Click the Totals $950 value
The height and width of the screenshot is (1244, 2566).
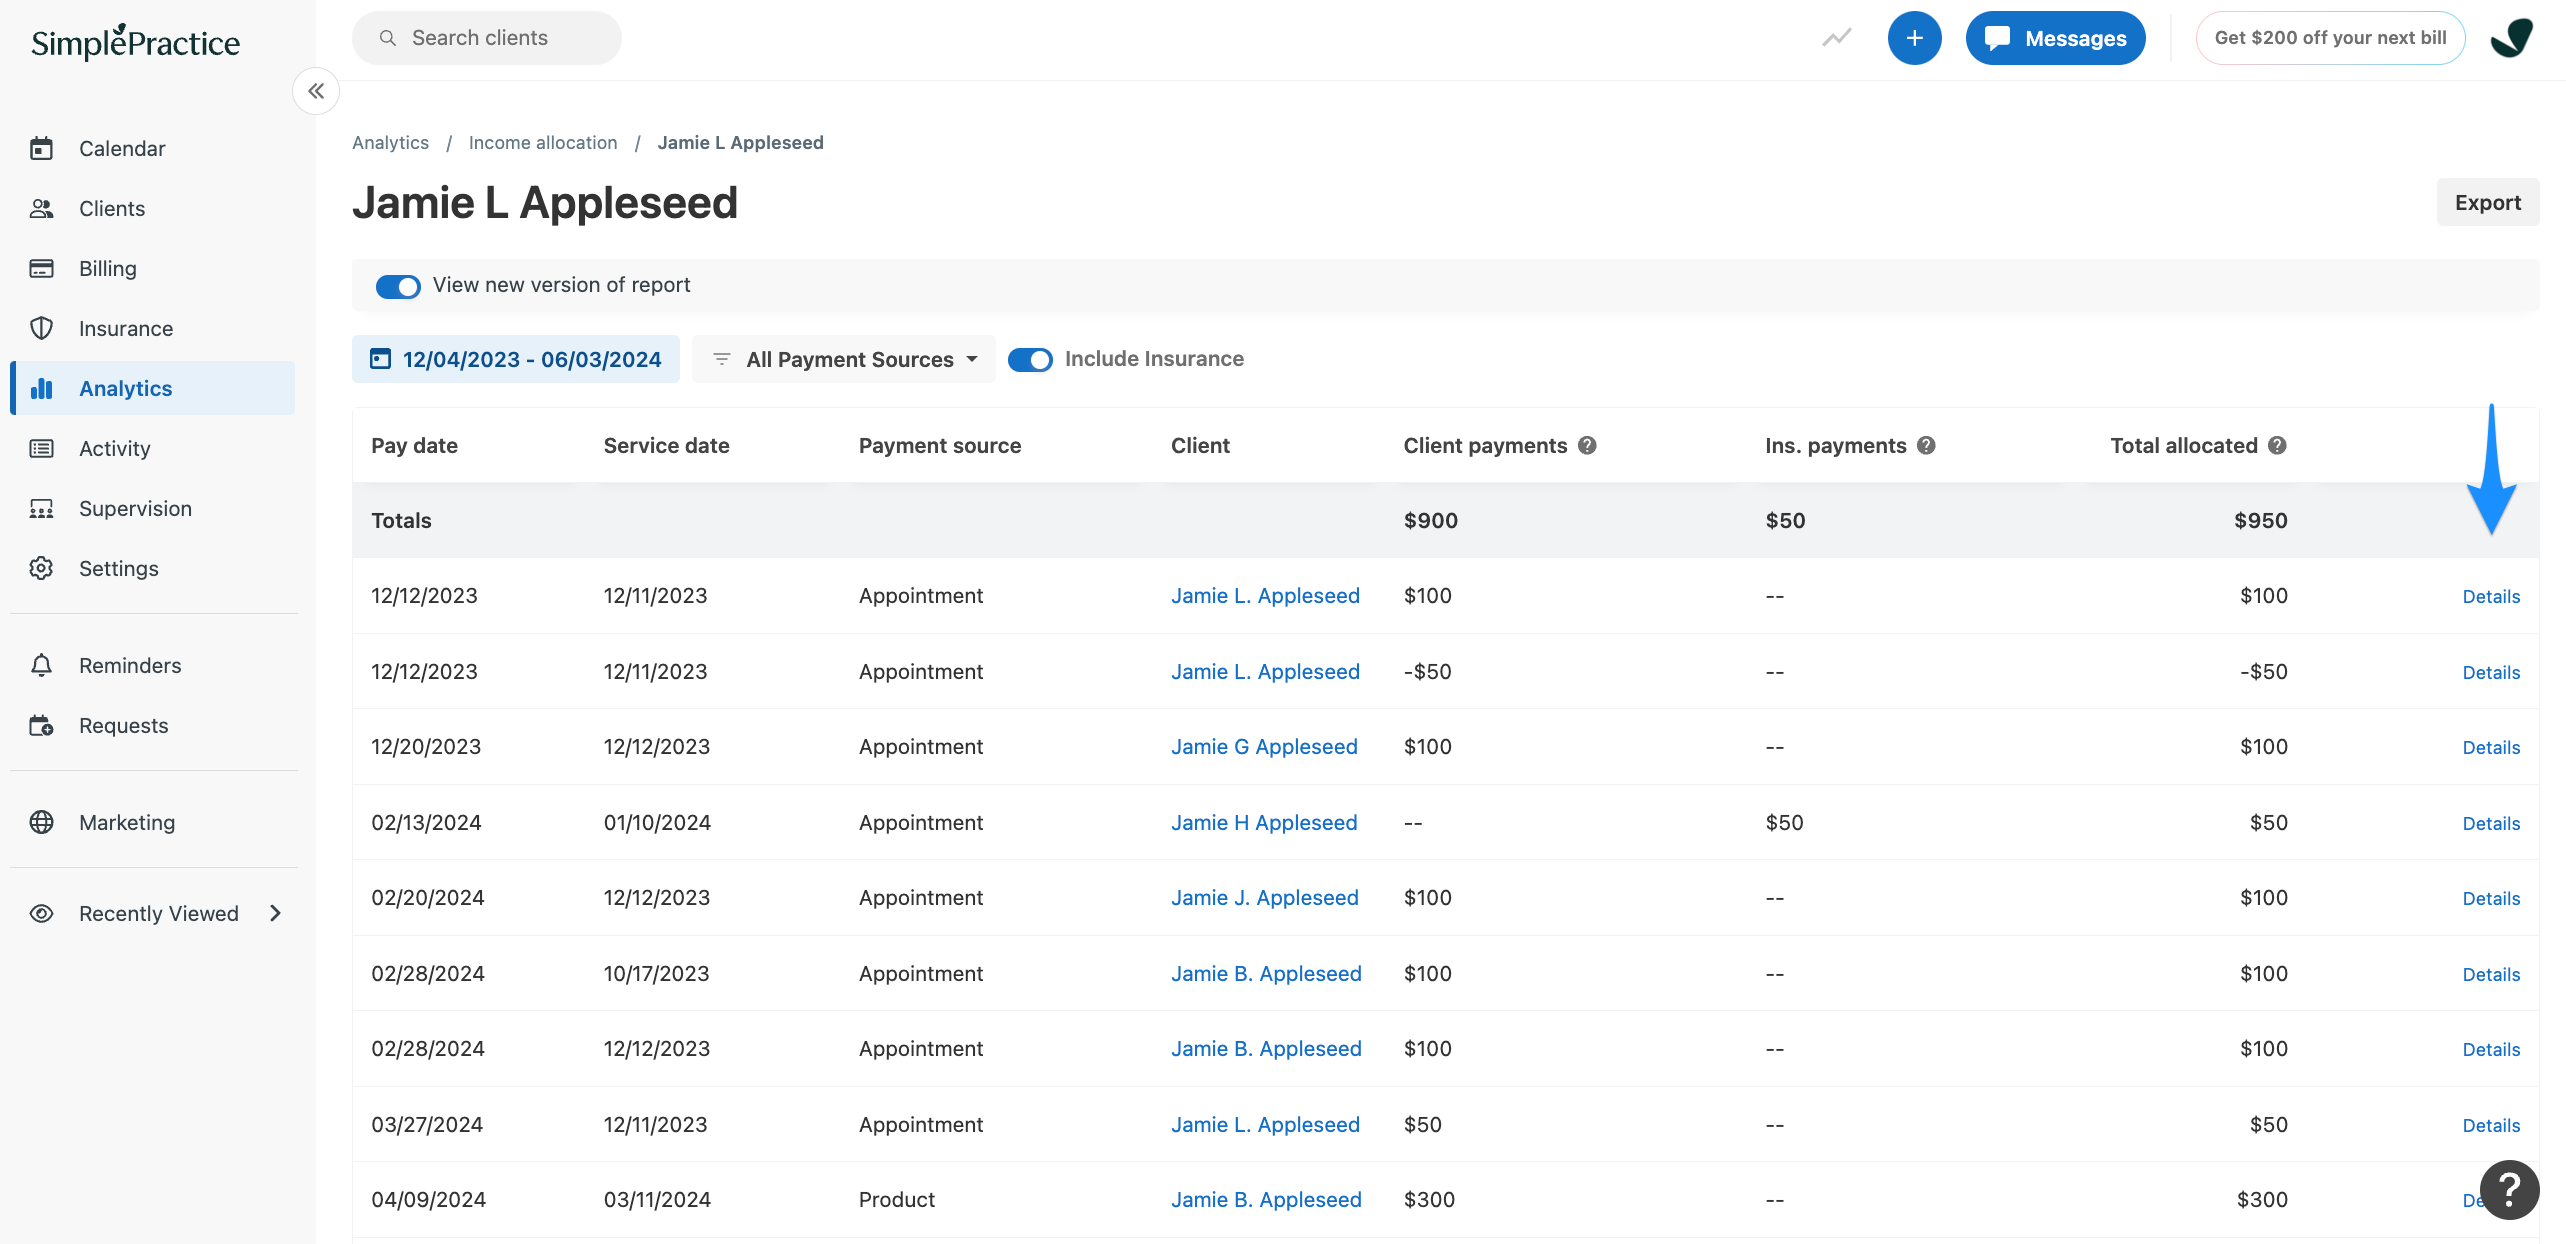point(2260,520)
